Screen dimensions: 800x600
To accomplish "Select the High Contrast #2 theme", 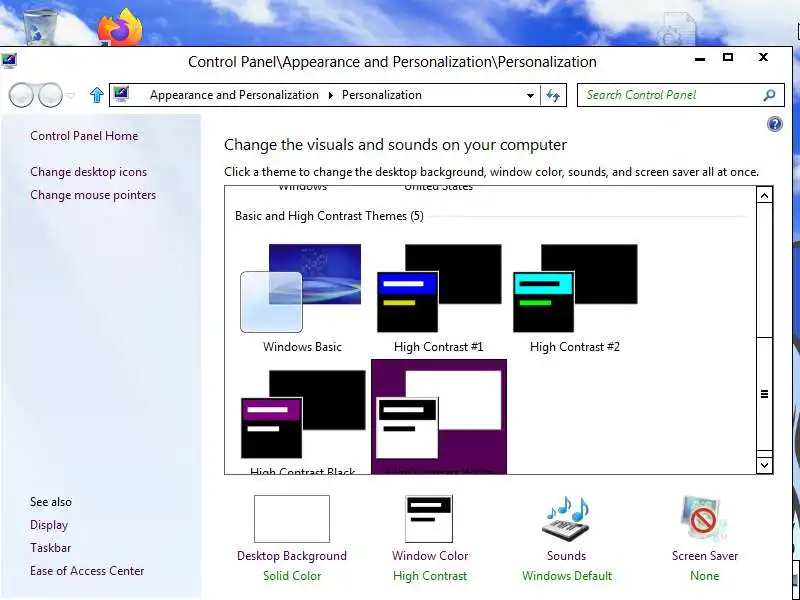I will [574, 298].
